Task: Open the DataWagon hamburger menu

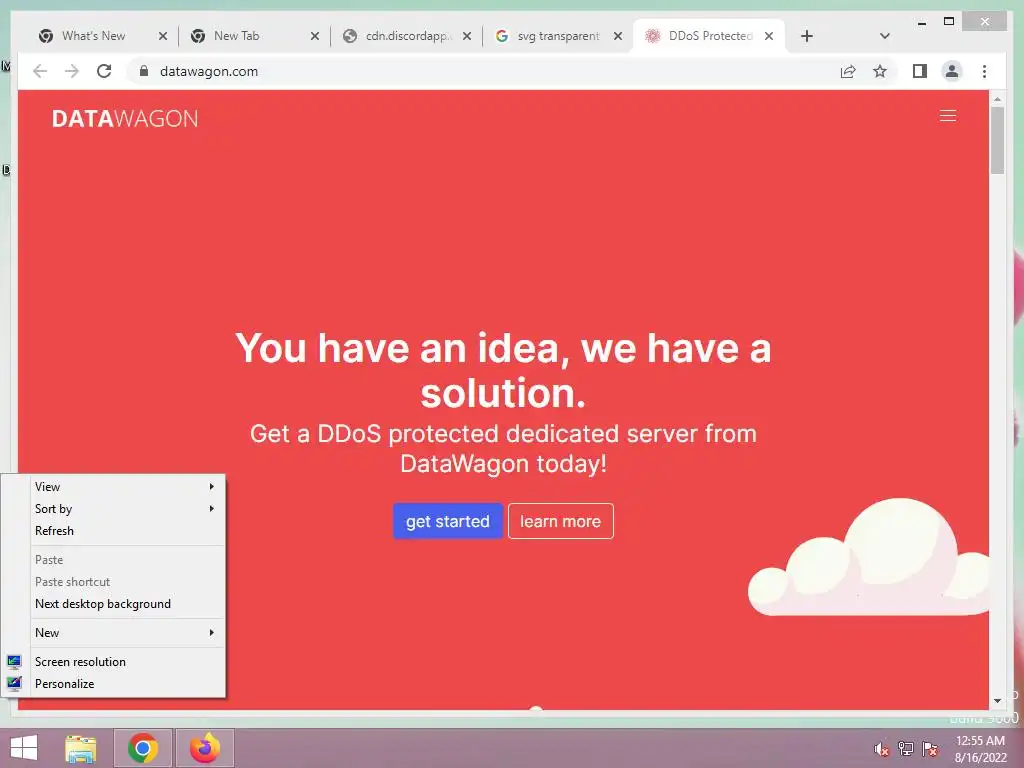Action: tap(948, 116)
